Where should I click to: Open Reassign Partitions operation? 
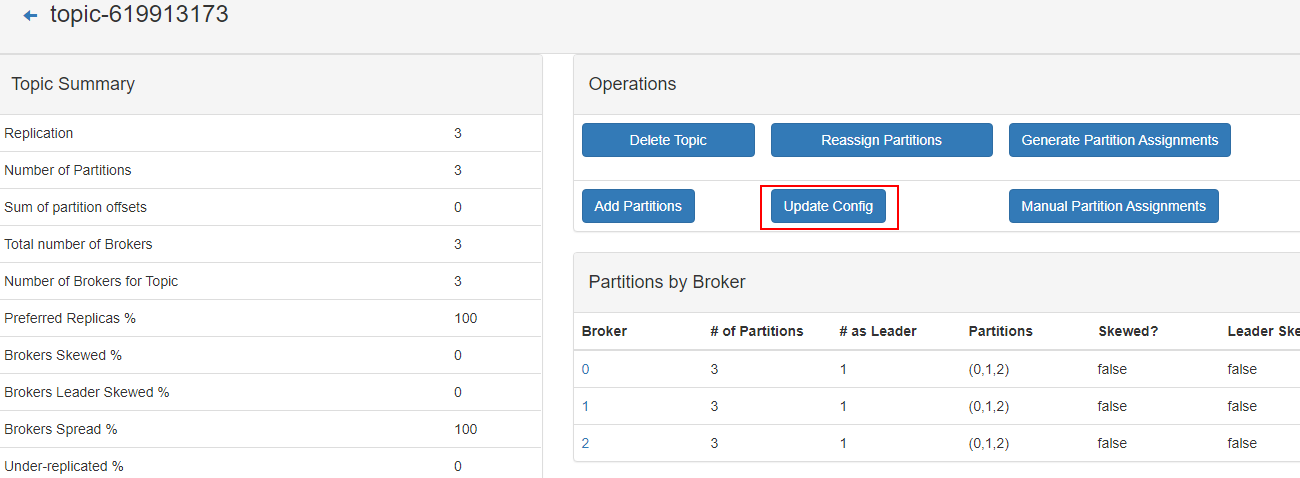click(x=881, y=140)
